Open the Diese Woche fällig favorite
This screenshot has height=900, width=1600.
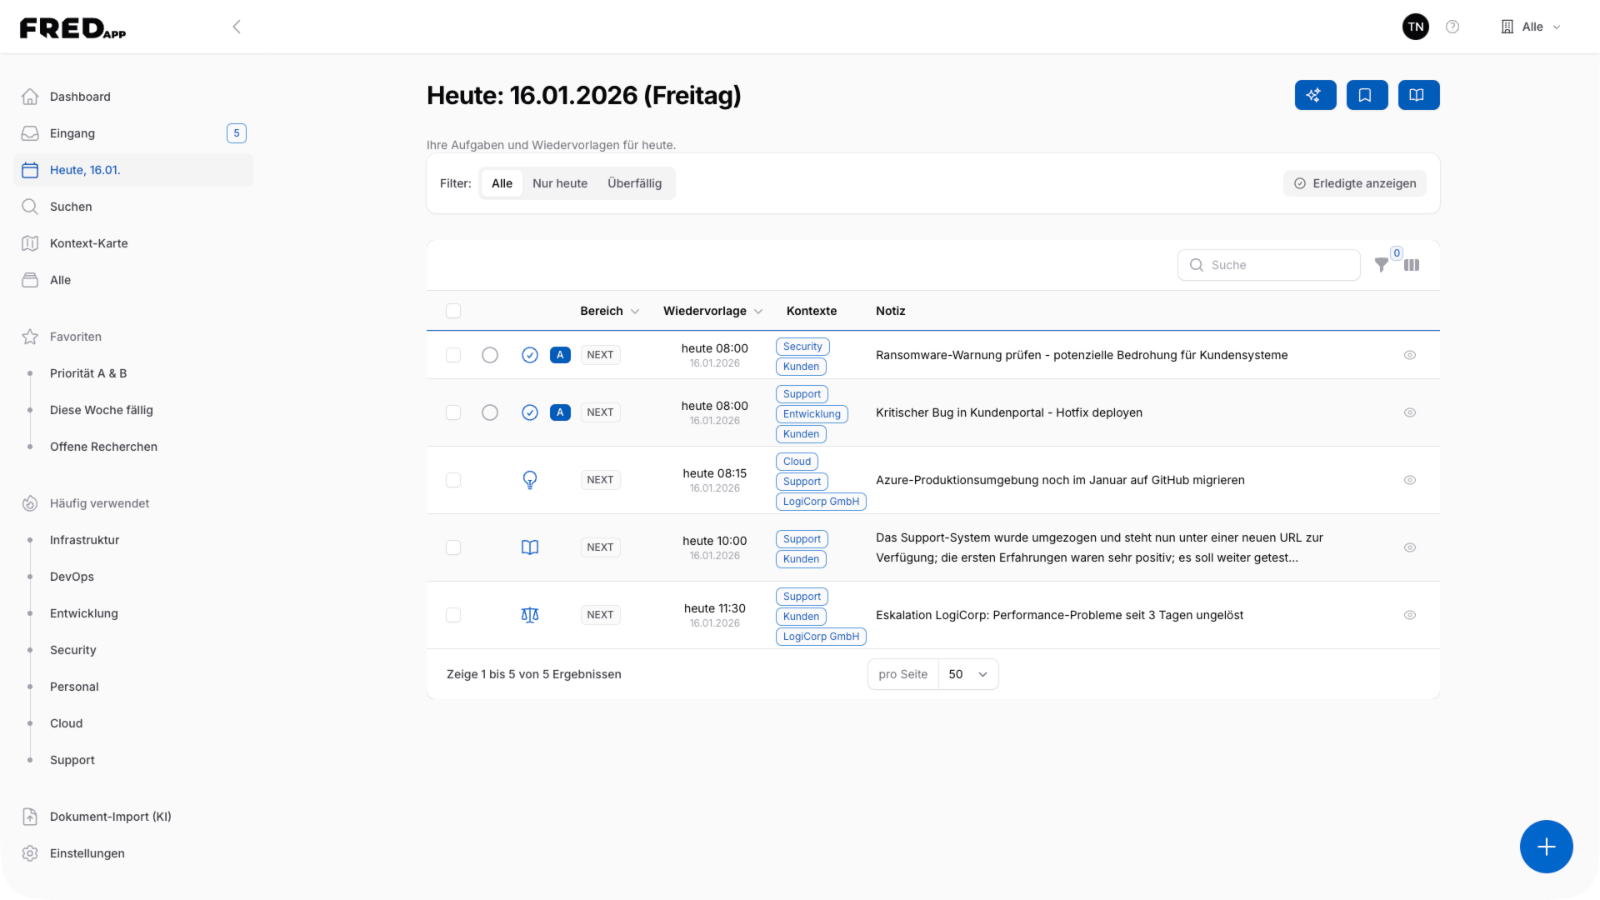[101, 410]
